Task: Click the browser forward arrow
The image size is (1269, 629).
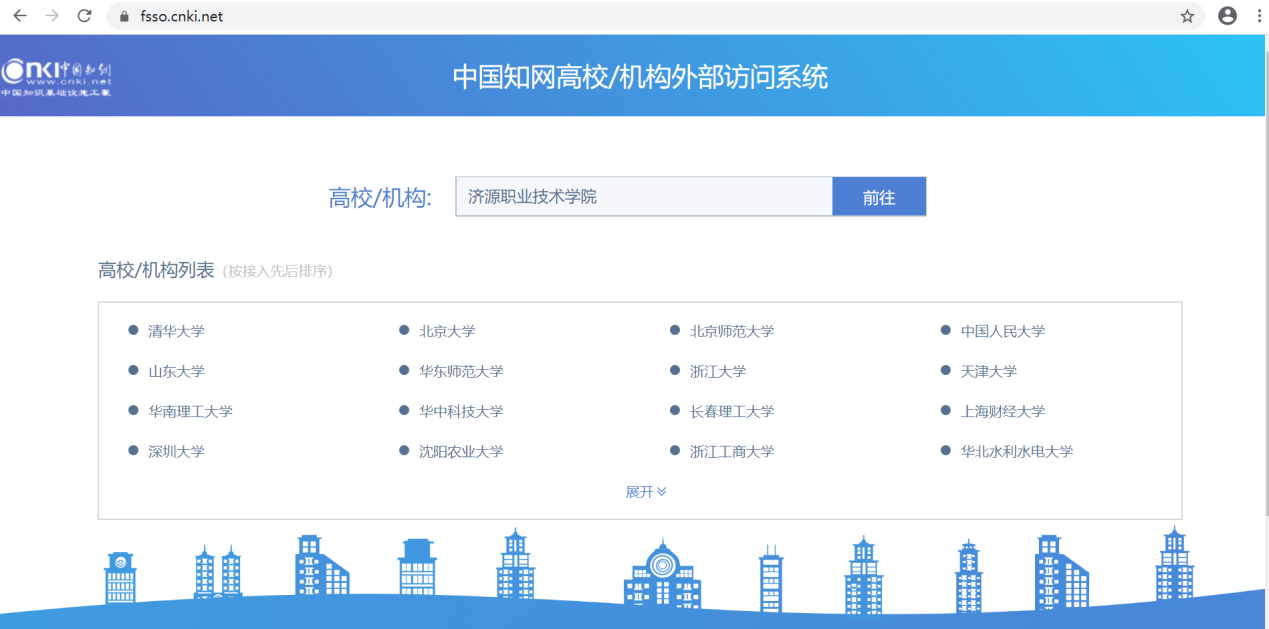Action: [52, 16]
